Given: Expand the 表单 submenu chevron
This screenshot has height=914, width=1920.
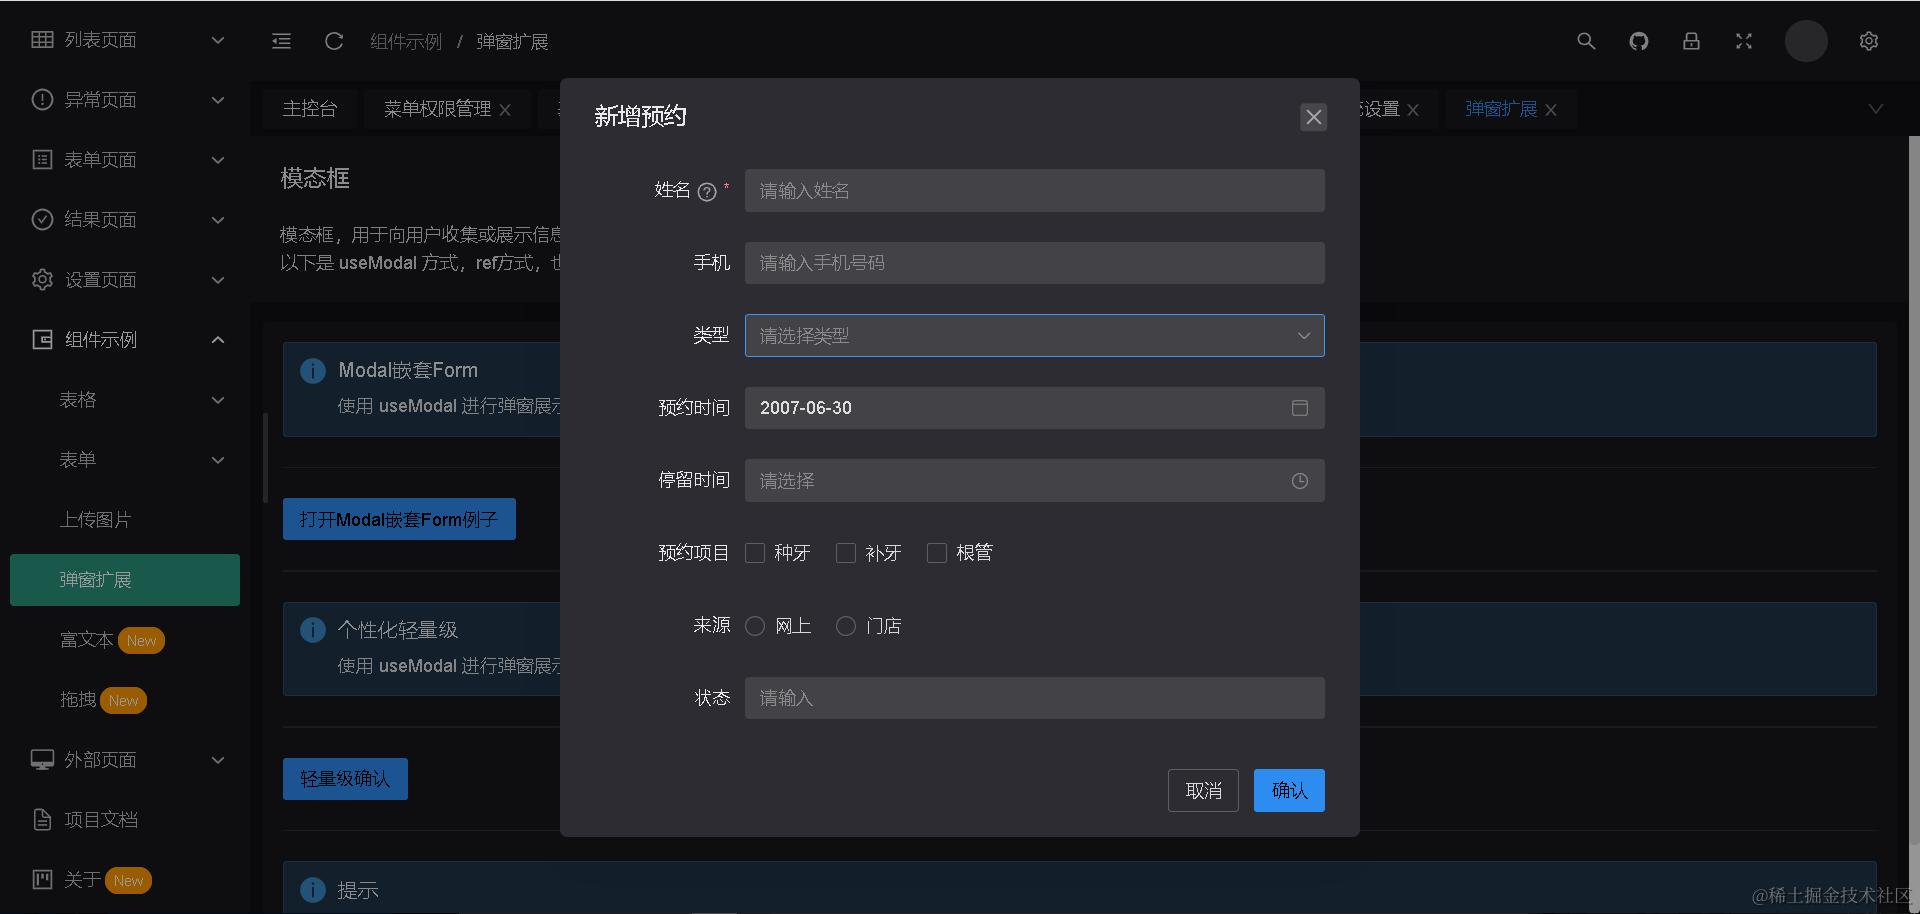Looking at the screenshot, I should pos(218,460).
